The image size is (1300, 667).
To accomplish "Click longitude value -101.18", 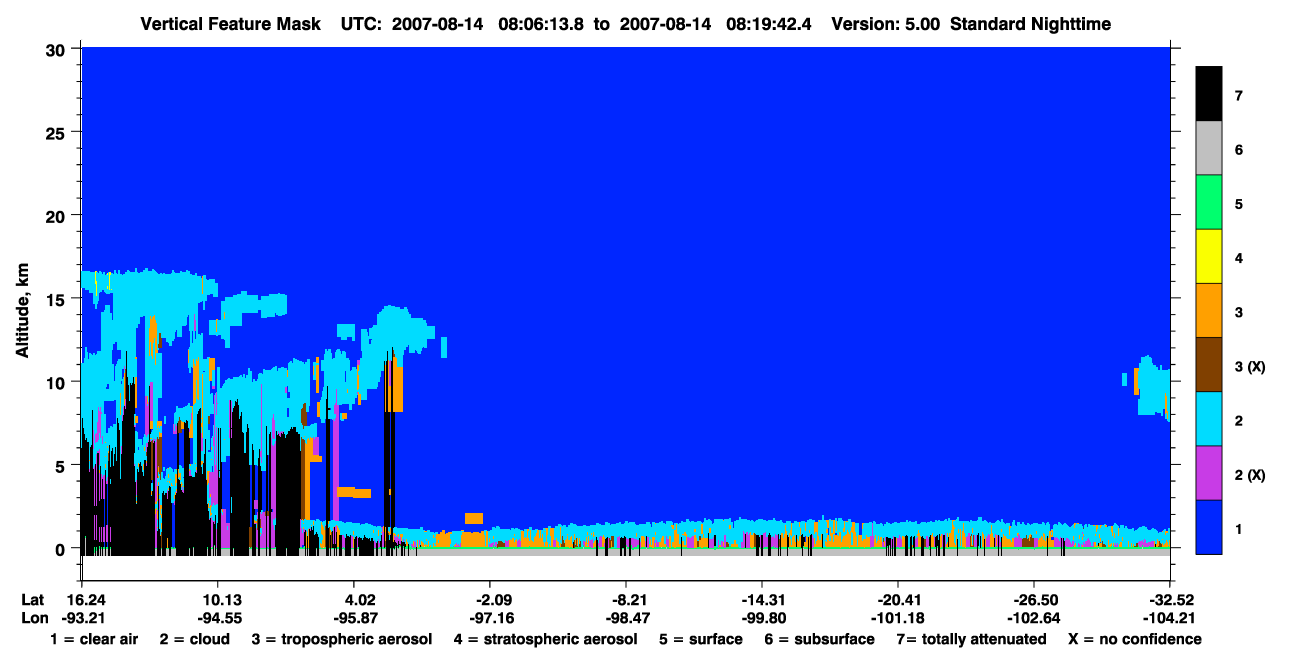I will coord(897,618).
